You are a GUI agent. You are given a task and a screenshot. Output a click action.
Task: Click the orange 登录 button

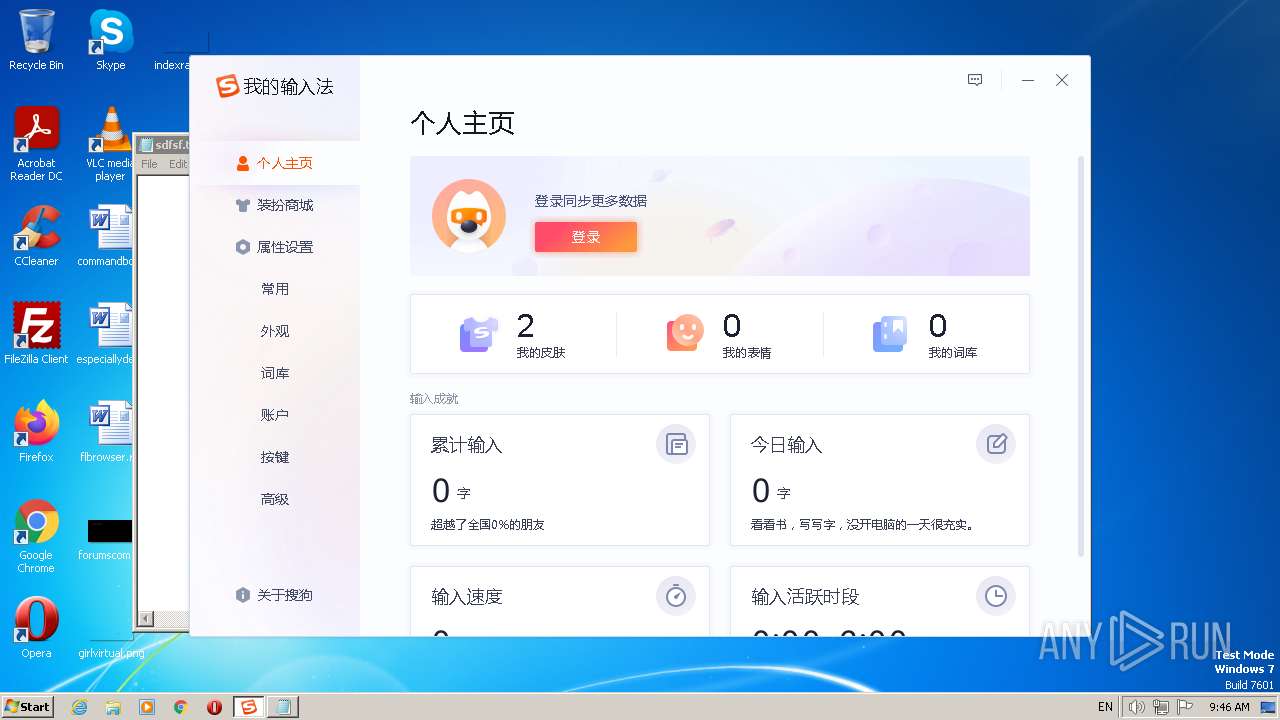pyautogui.click(x=586, y=237)
